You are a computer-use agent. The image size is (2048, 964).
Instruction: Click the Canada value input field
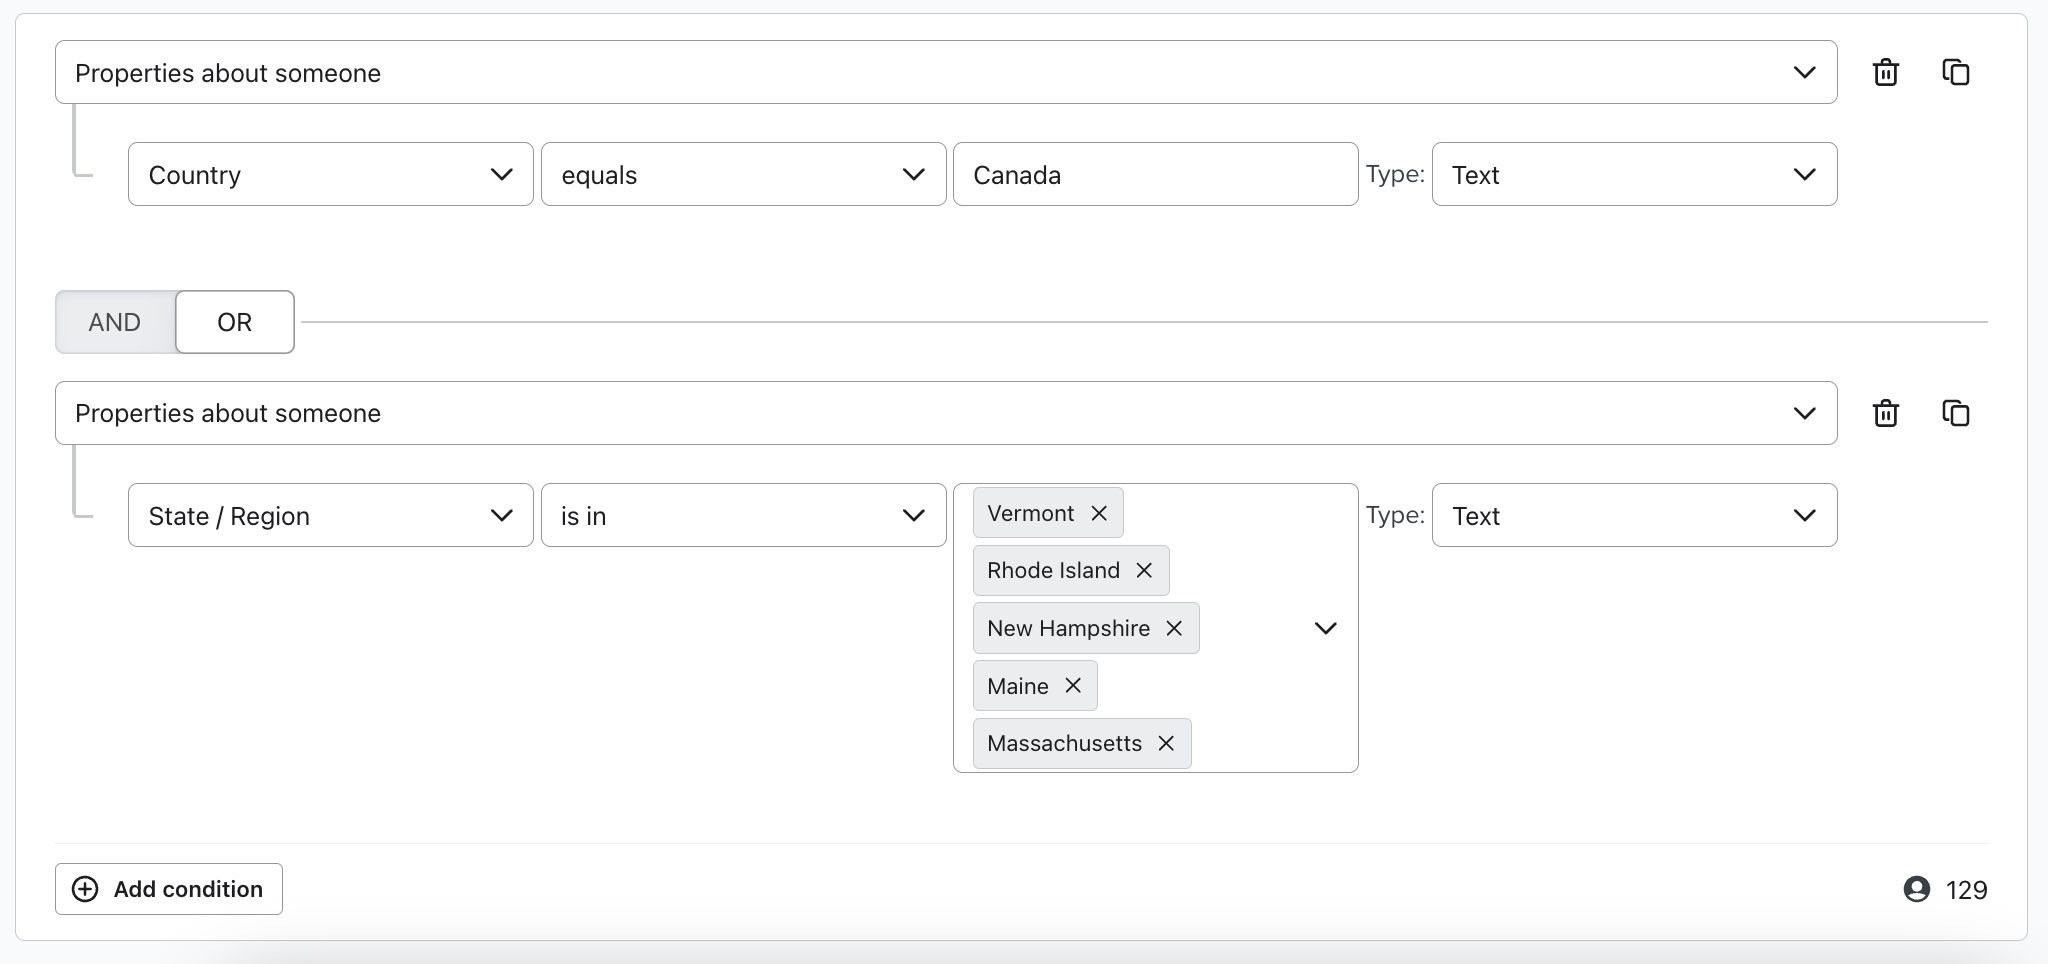pyautogui.click(x=1155, y=174)
